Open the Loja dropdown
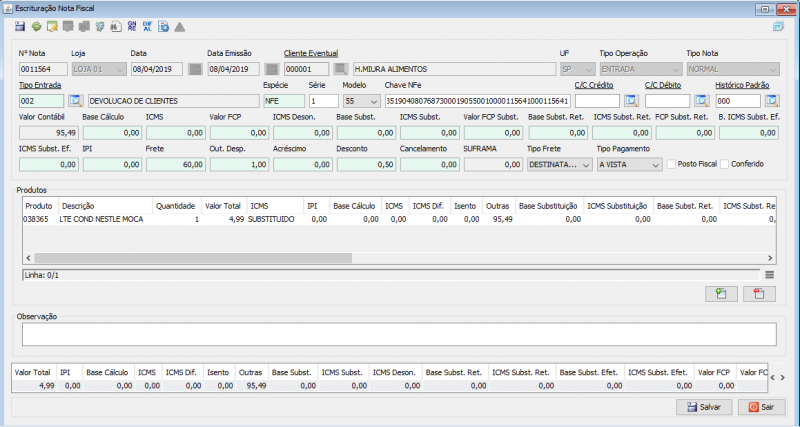The image size is (800, 427). pos(99,69)
